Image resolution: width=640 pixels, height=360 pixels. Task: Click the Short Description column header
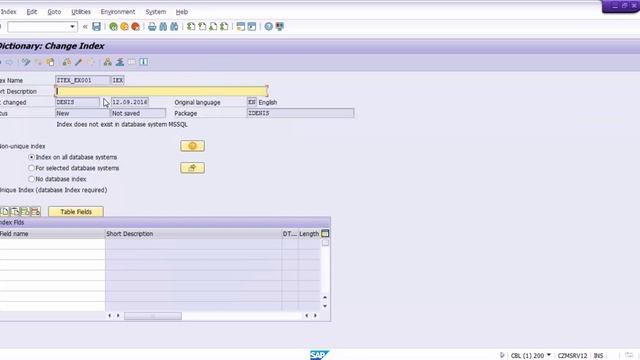tap(193, 234)
